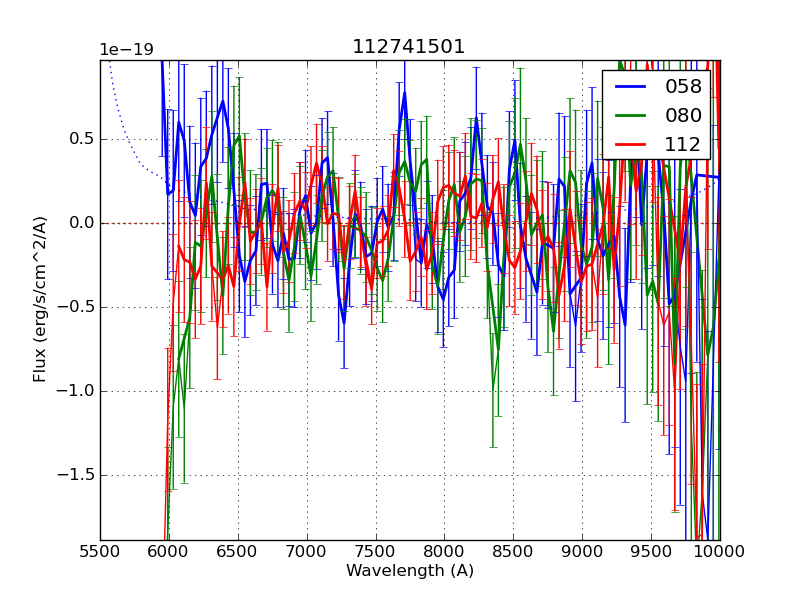The width and height of the screenshot is (800, 600).
Task: Click the 5500 x-axis tick label
Action: point(100,552)
